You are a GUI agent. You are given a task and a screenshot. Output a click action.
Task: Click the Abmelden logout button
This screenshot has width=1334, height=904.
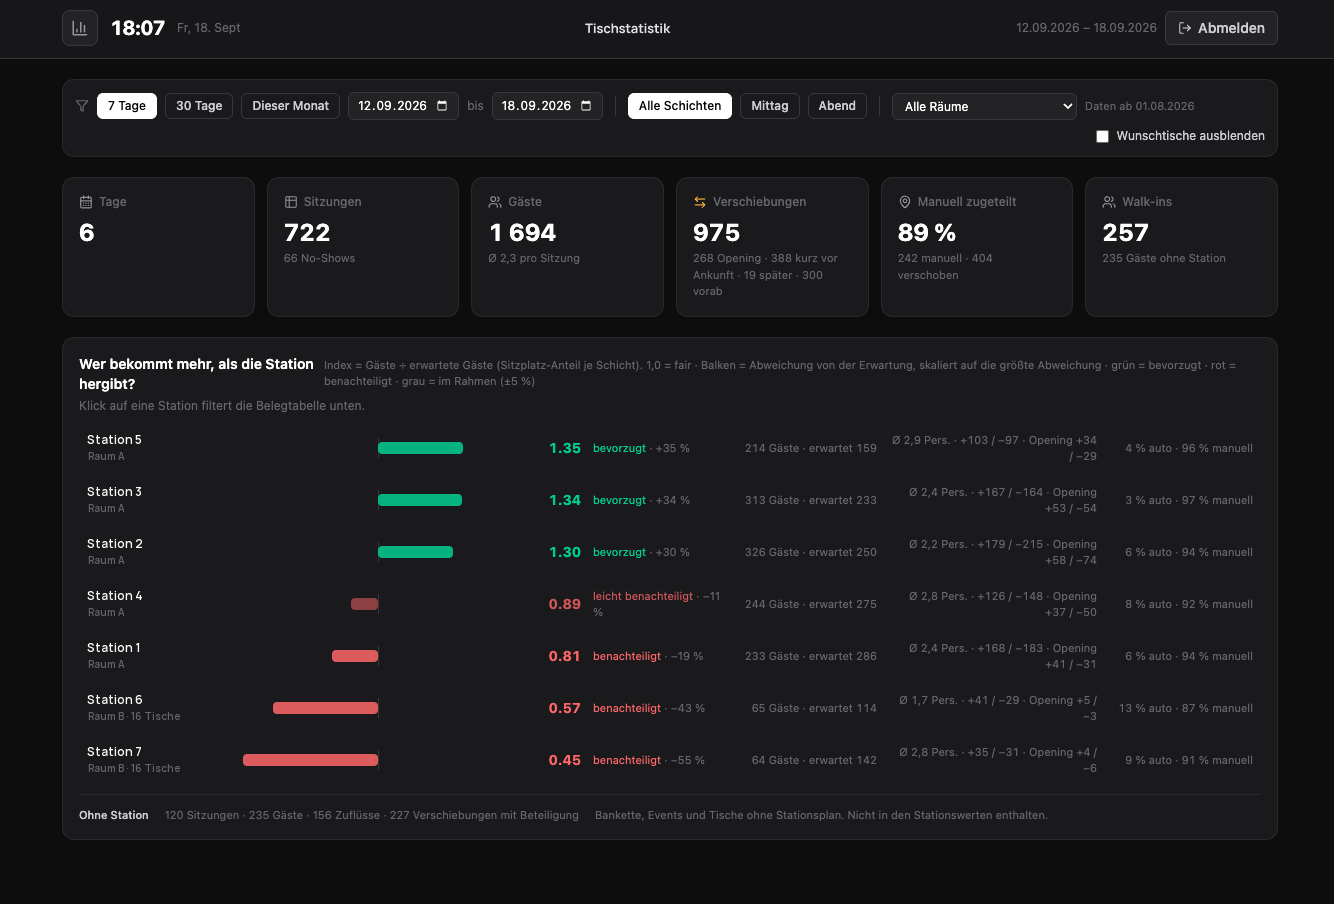[x=1222, y=28]
